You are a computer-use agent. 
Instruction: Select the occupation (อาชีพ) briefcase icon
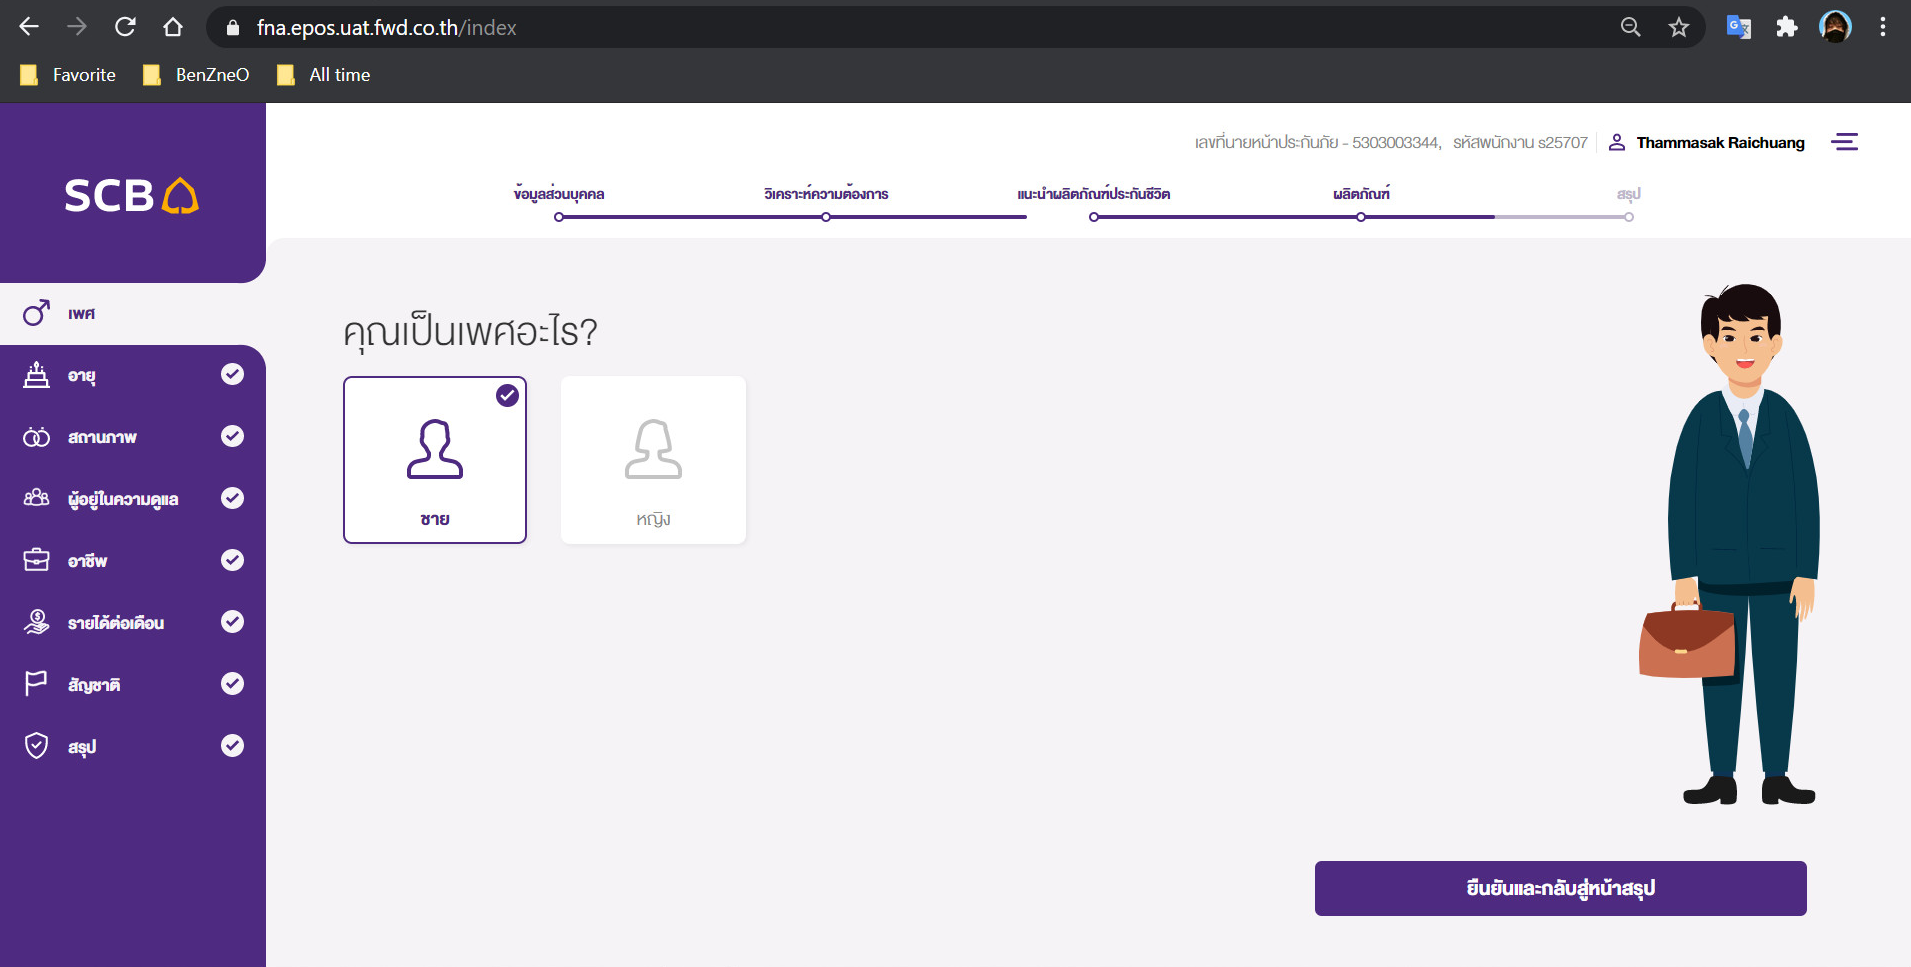pos(37,560)
